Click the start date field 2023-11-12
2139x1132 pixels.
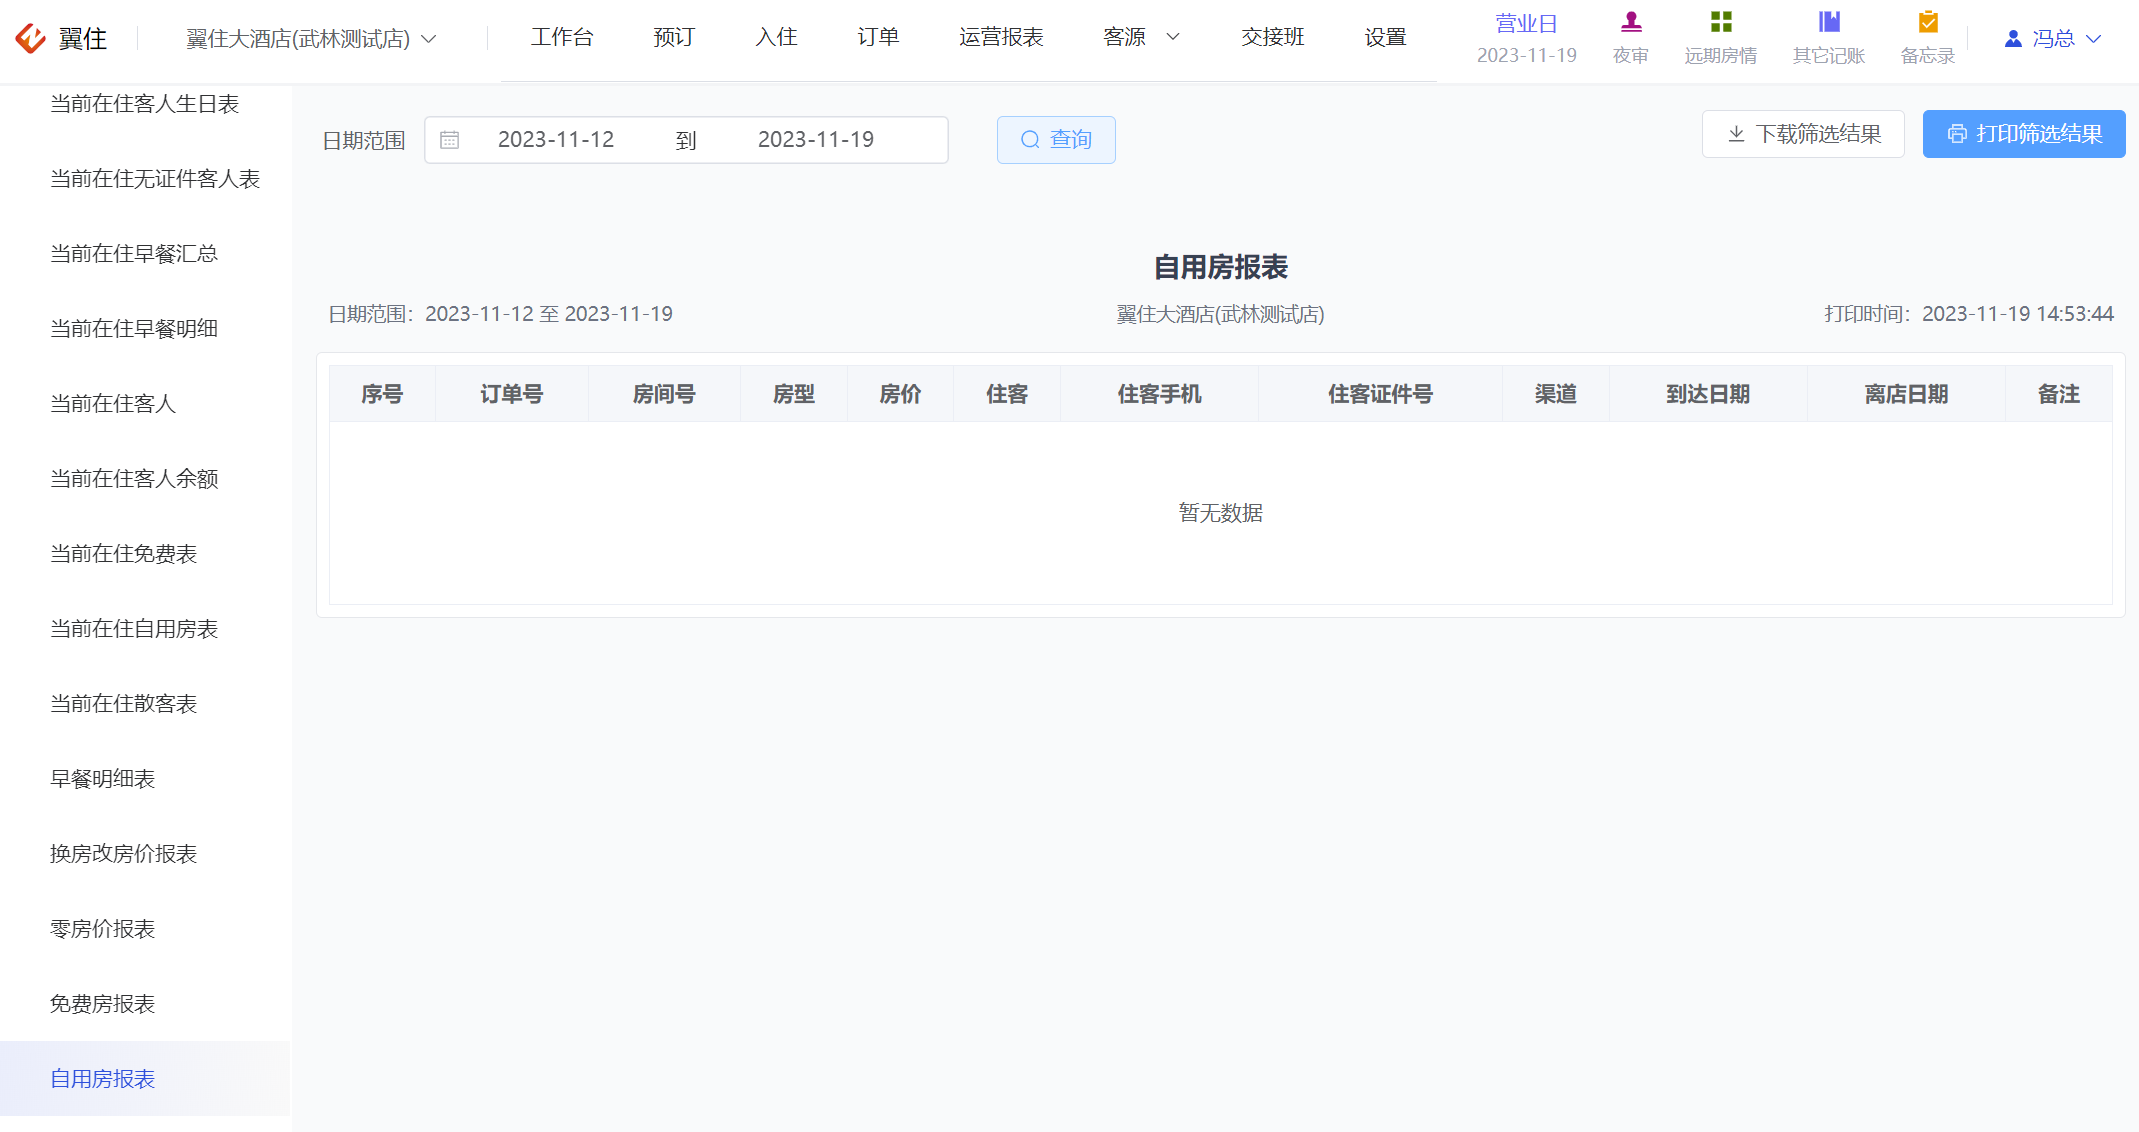(556, 140)
